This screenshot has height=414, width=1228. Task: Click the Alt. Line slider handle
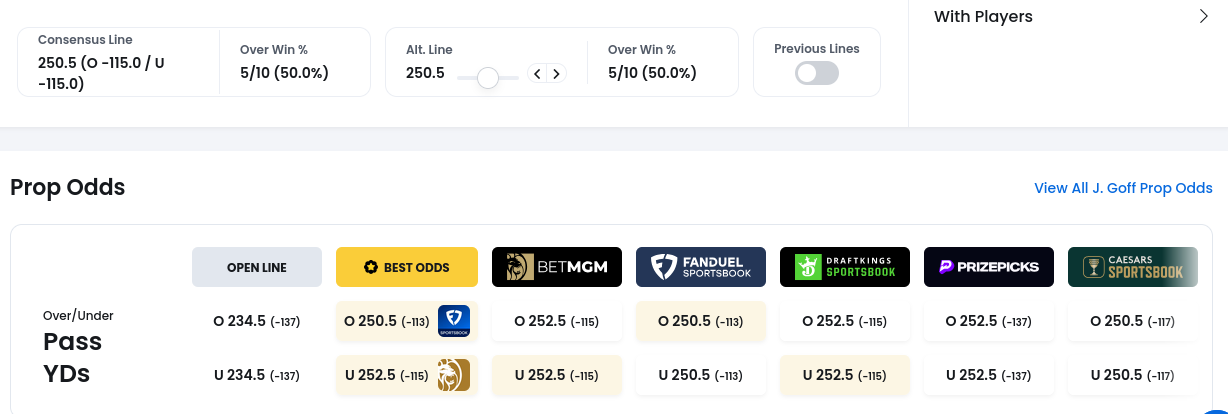(488, 77)
